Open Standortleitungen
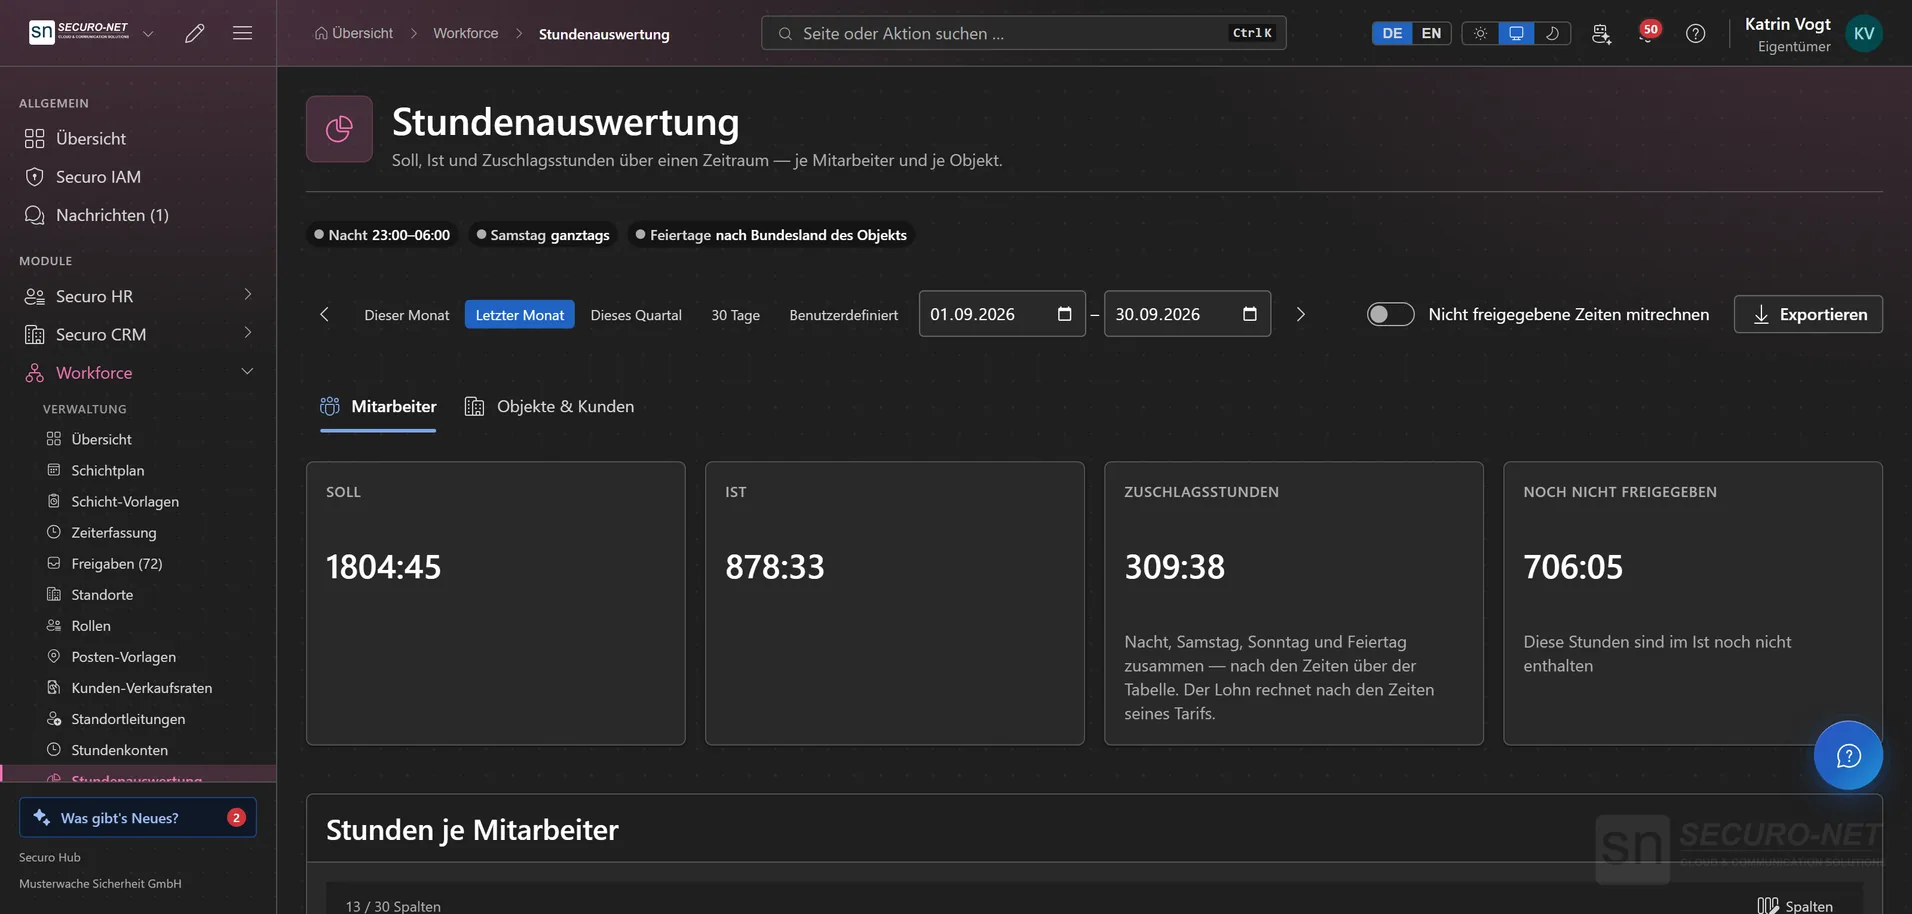 coord(148,718)
